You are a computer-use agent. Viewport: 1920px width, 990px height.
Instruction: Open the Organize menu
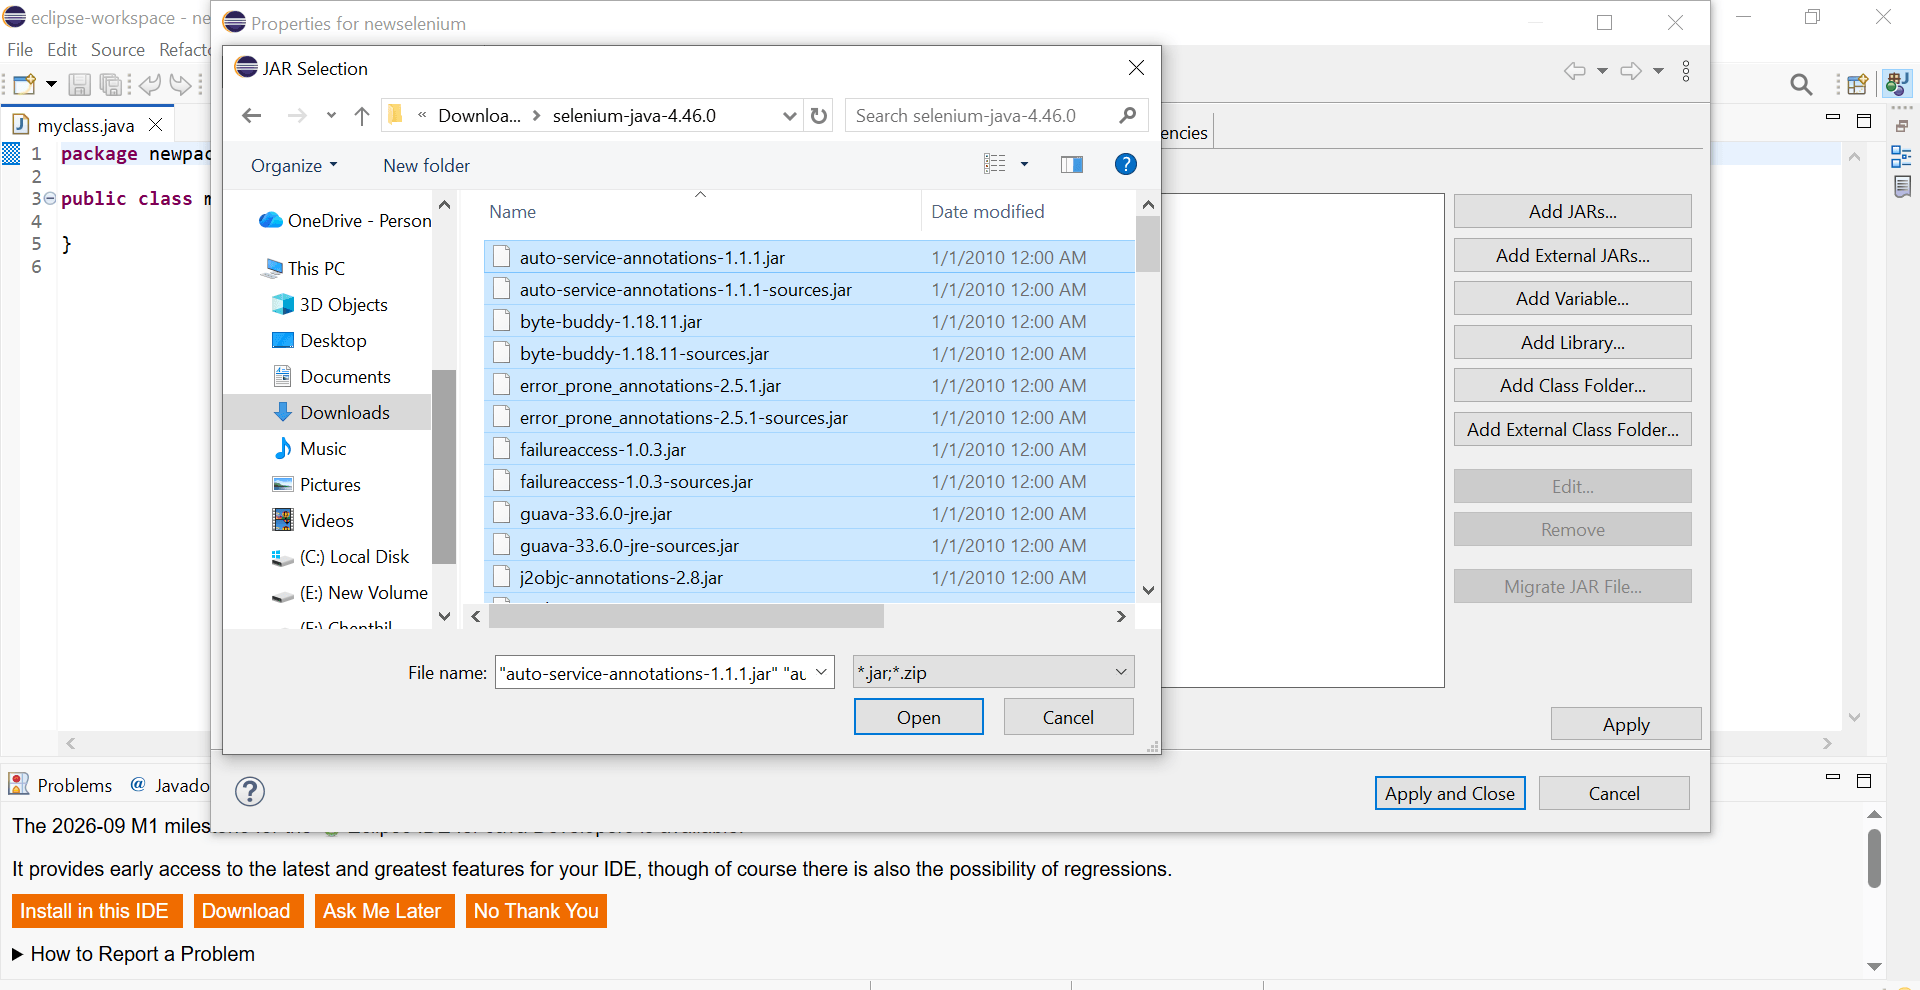[294, 166]
